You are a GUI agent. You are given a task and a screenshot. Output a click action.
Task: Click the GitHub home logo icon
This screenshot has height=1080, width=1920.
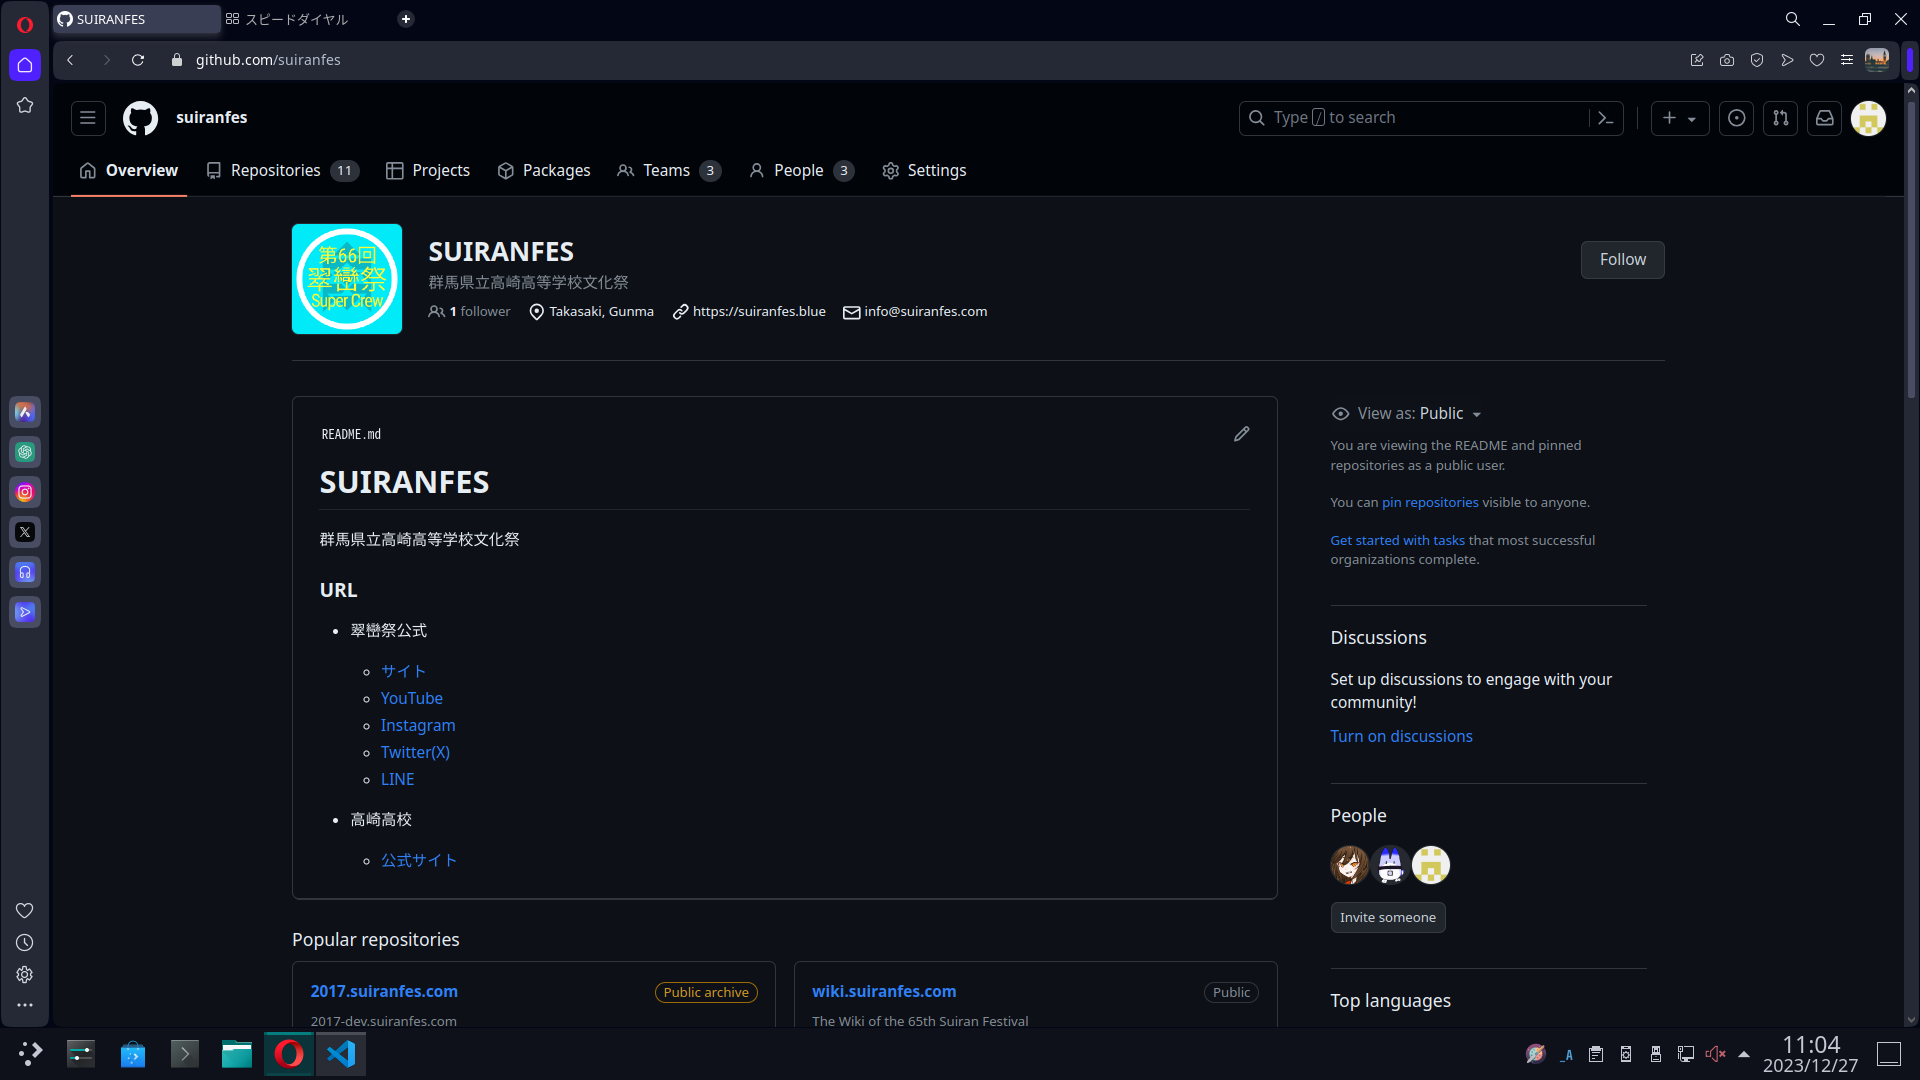[x=138, y=117]
